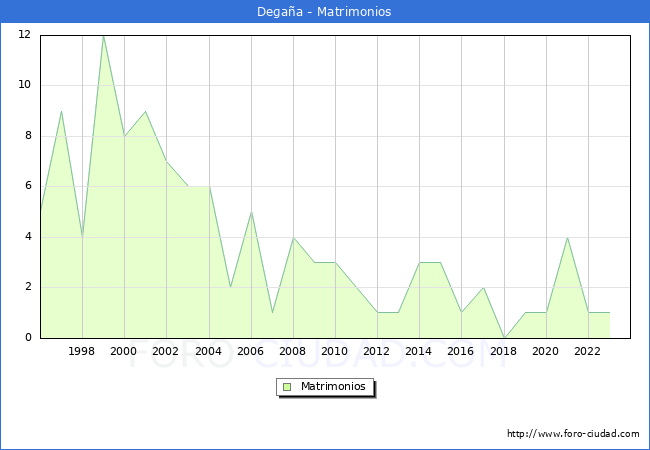650x450 pixels.
Task: Select the 2021 peak data point at 4
Action: pos(567,237)
